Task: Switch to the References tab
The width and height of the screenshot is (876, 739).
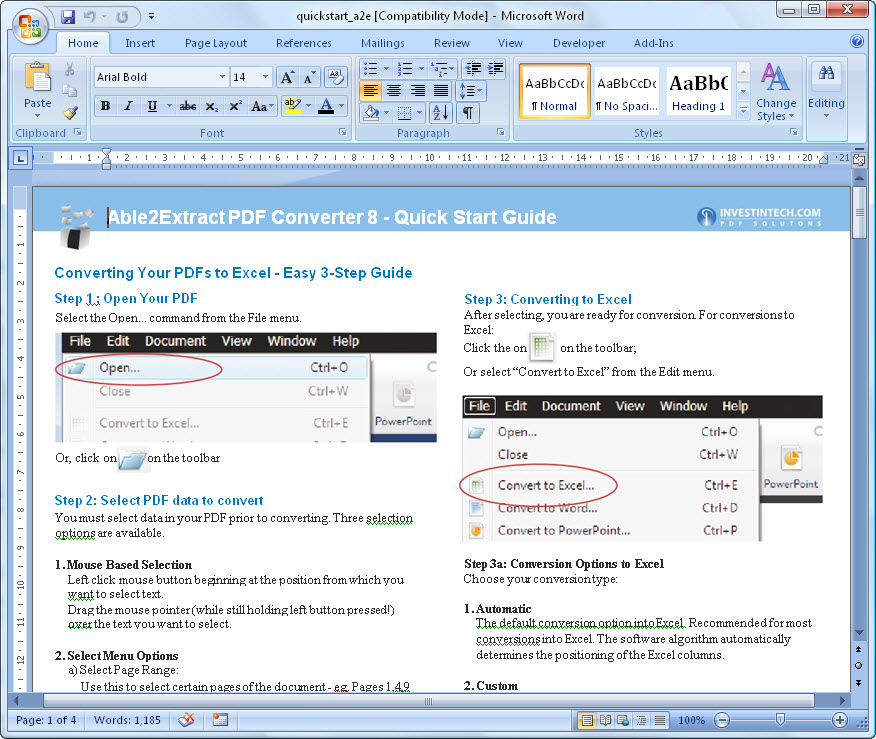Action: [303, 43]
